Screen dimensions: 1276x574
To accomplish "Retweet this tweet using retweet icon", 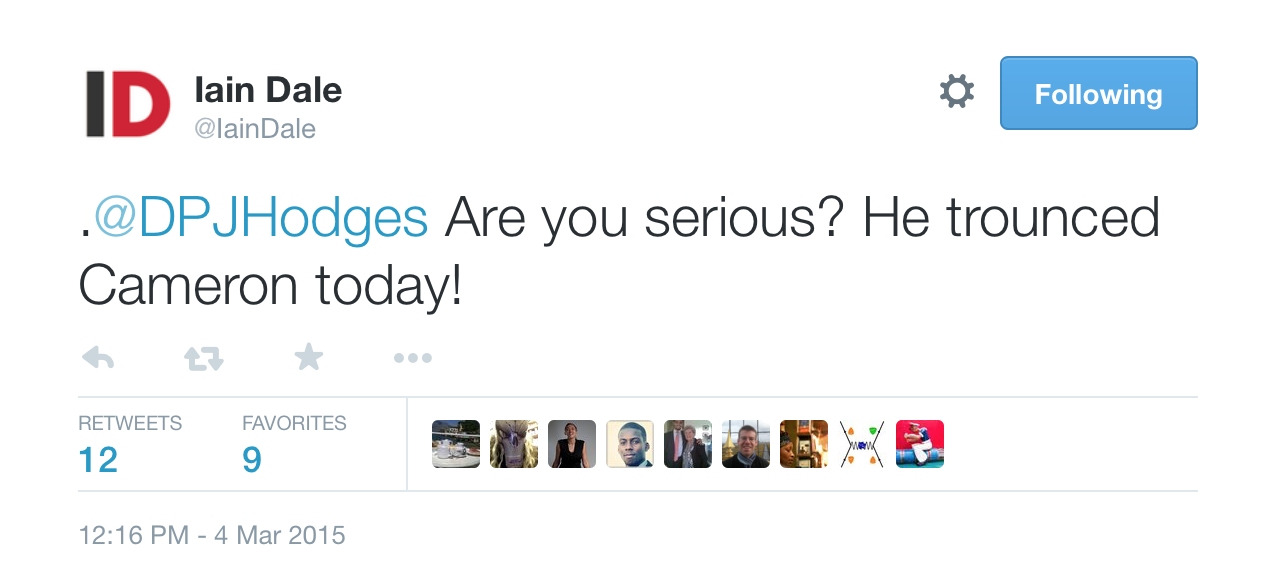I will [204, 358].
